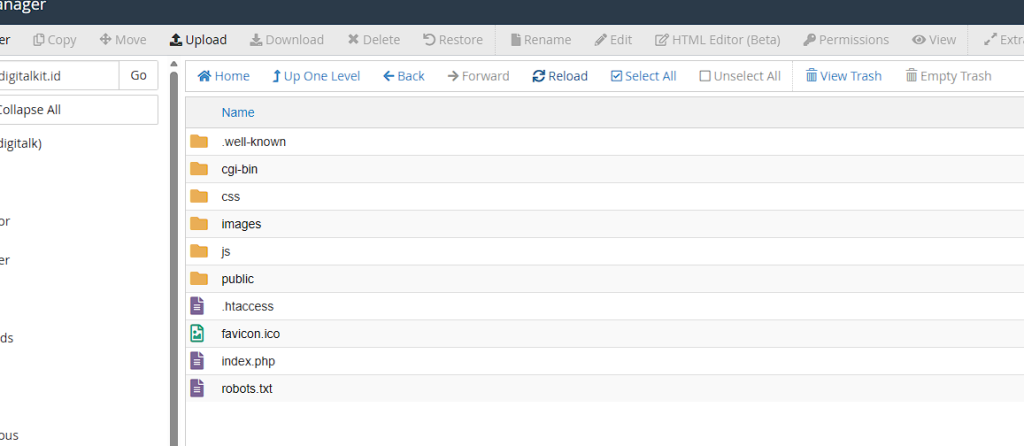1024x446 pixels.
Task: Select the public folder
Action: [x=238, y=279]
